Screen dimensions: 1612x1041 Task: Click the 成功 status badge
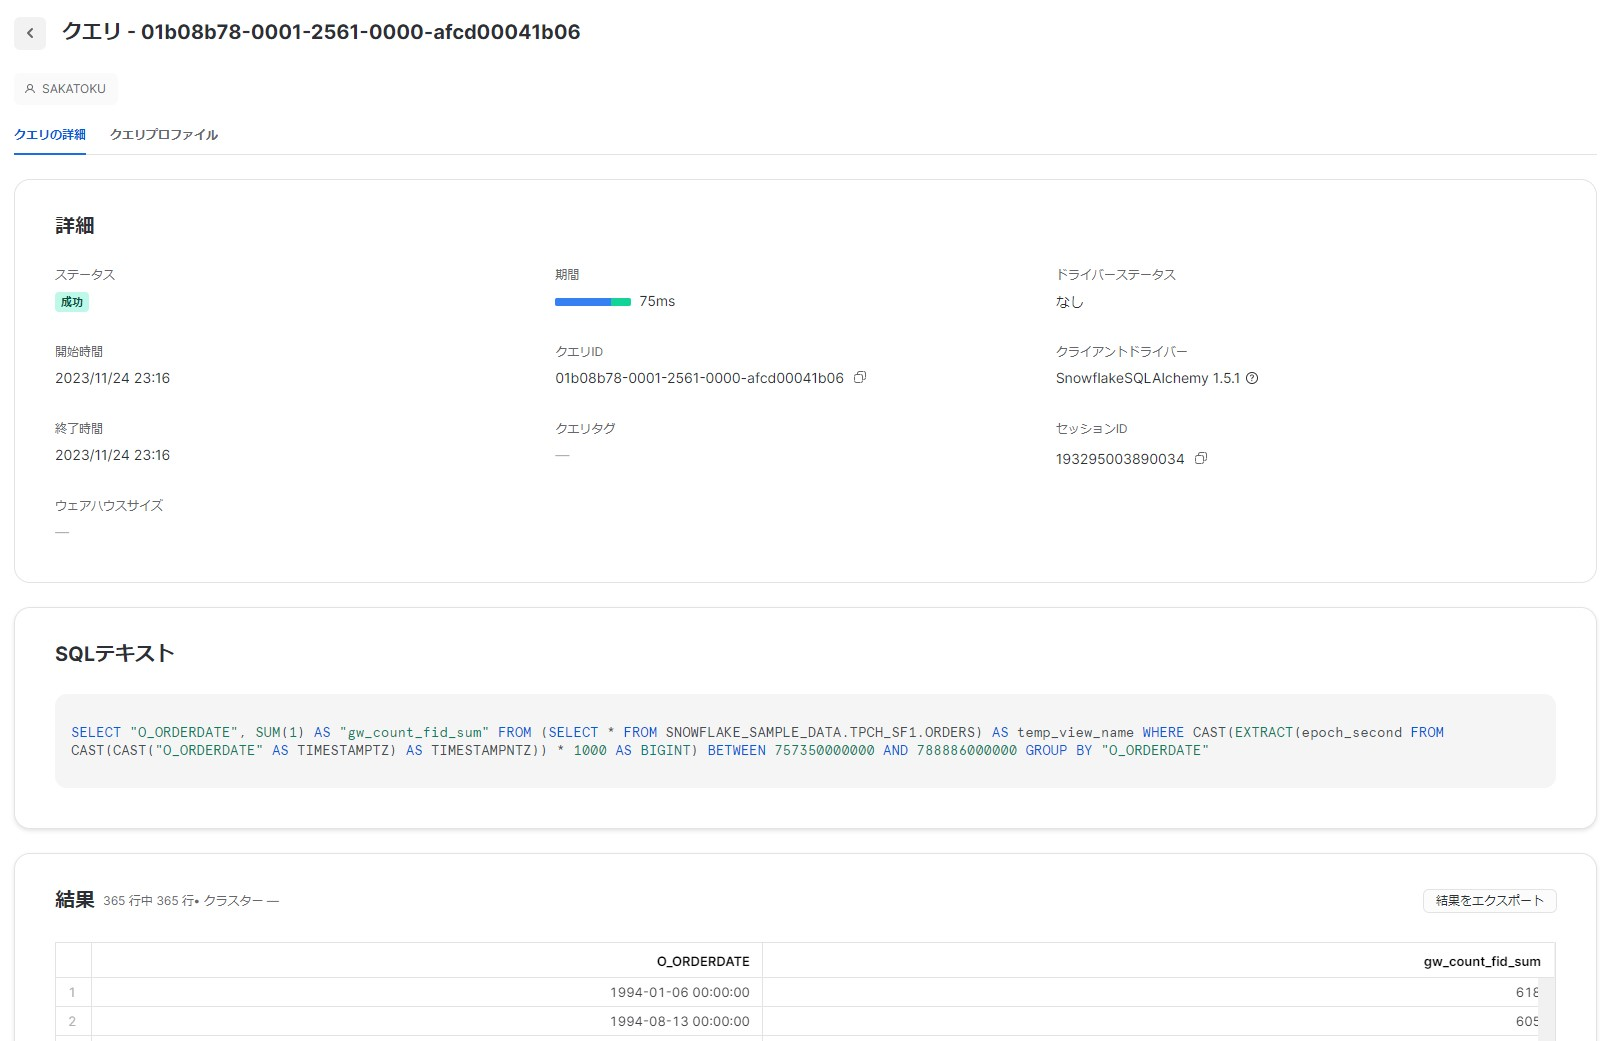(71, 301)
